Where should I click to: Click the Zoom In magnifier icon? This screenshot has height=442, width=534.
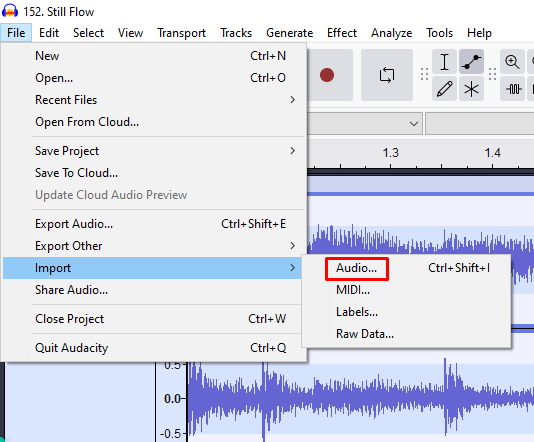tap(512, 62)
